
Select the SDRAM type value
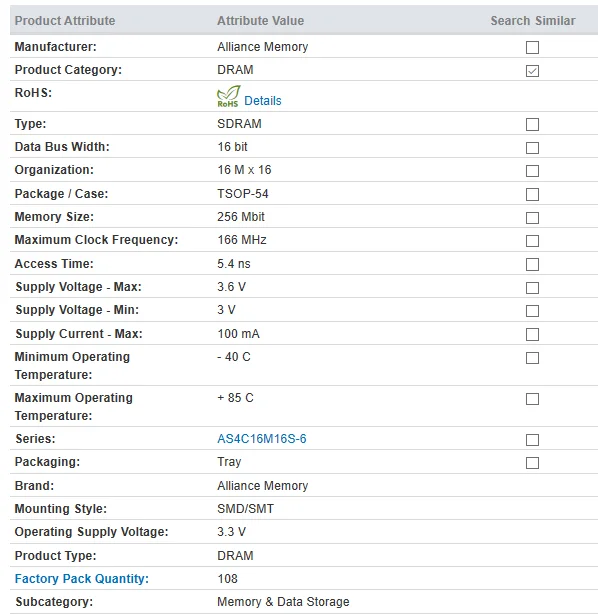coord(239,123)
